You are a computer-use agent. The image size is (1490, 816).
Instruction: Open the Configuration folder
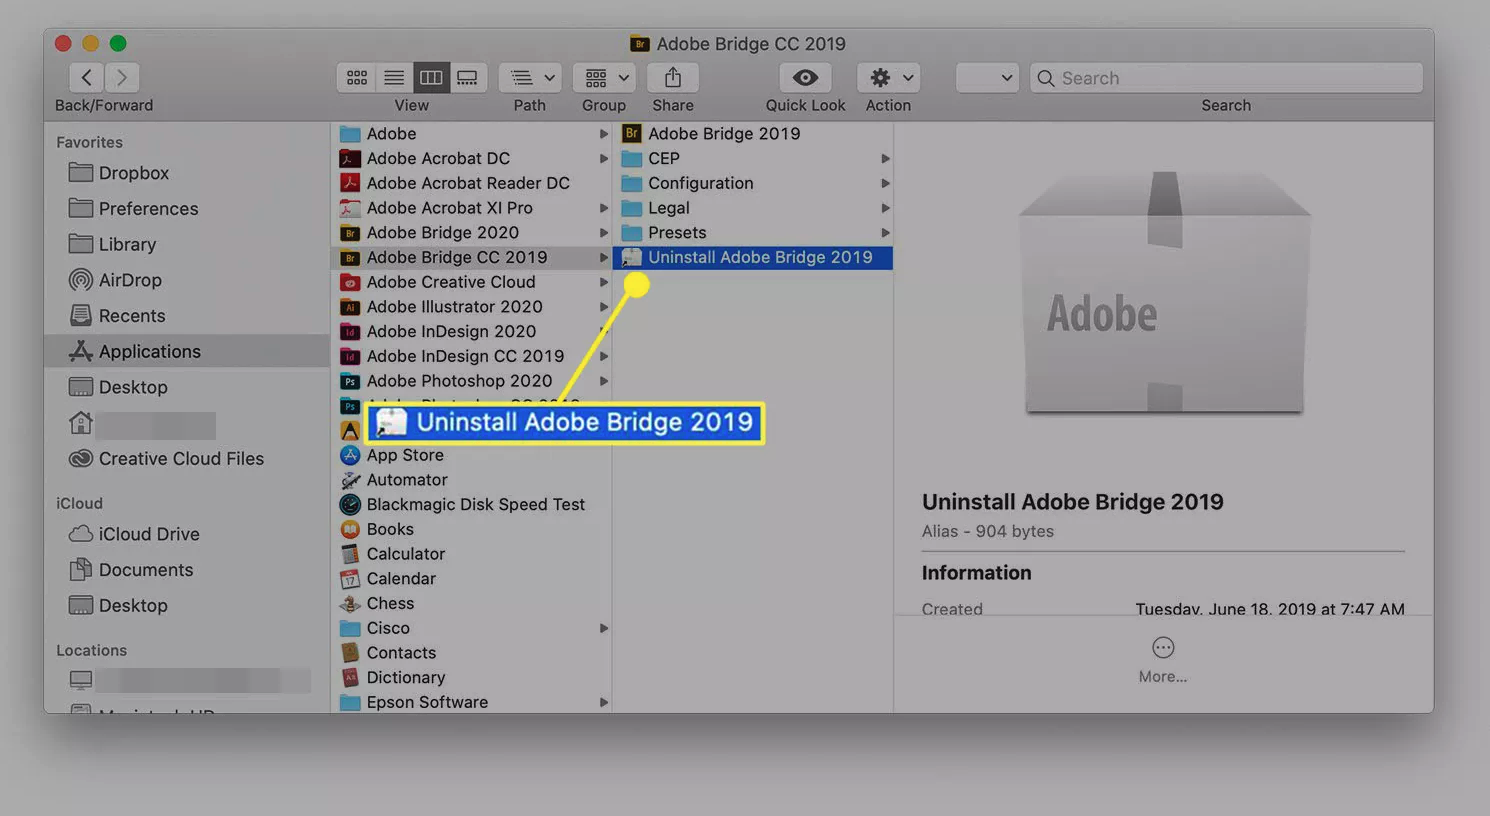coord(753,183)
